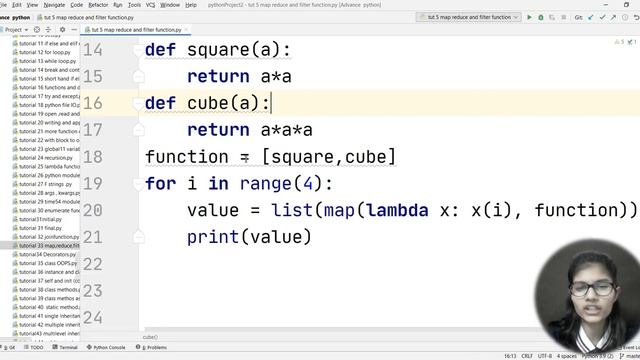Click the horizontal scrollbar under the editor
The height and width of the screenshot is (360, 640).
point(341,329)
